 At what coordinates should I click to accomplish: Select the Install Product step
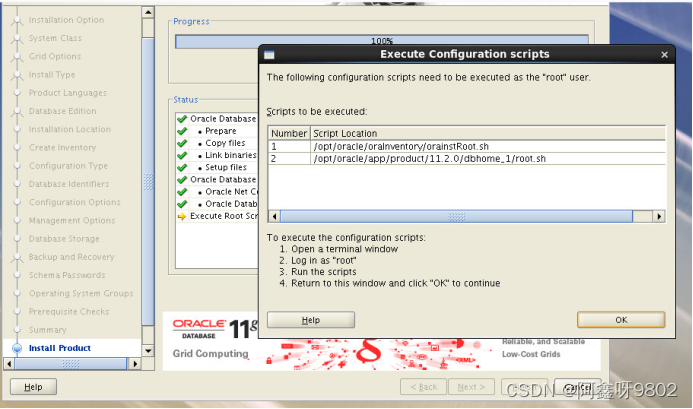(60, 348)
